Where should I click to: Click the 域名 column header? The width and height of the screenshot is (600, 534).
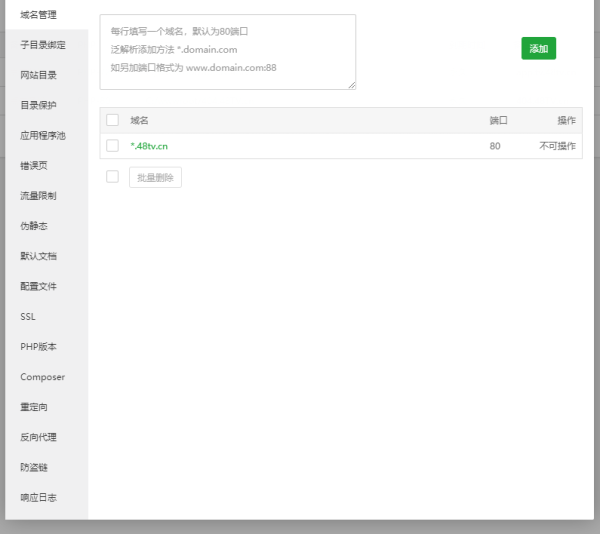tap(139, 120)
